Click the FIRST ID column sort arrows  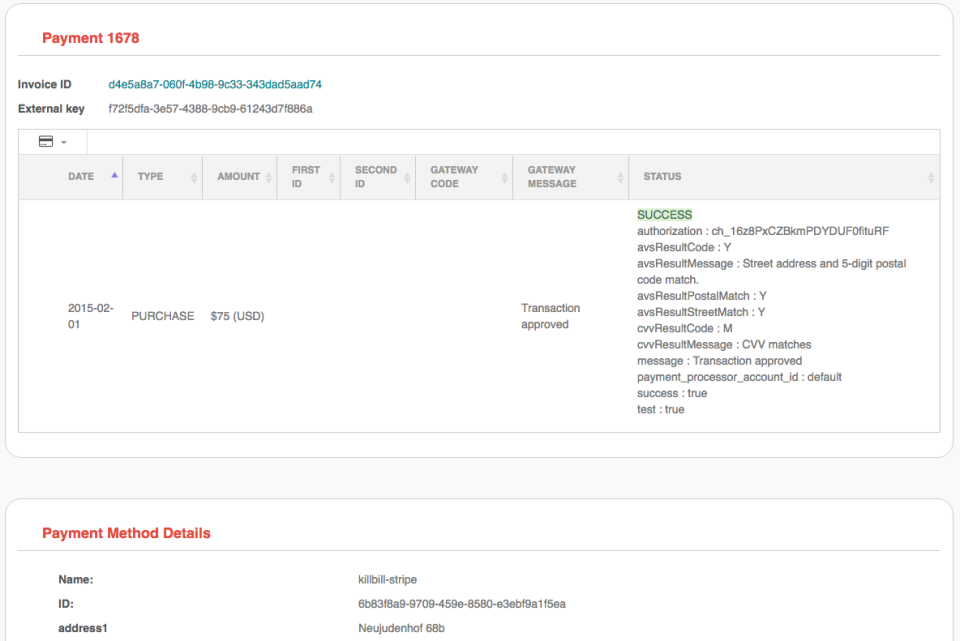click(332, 177)
